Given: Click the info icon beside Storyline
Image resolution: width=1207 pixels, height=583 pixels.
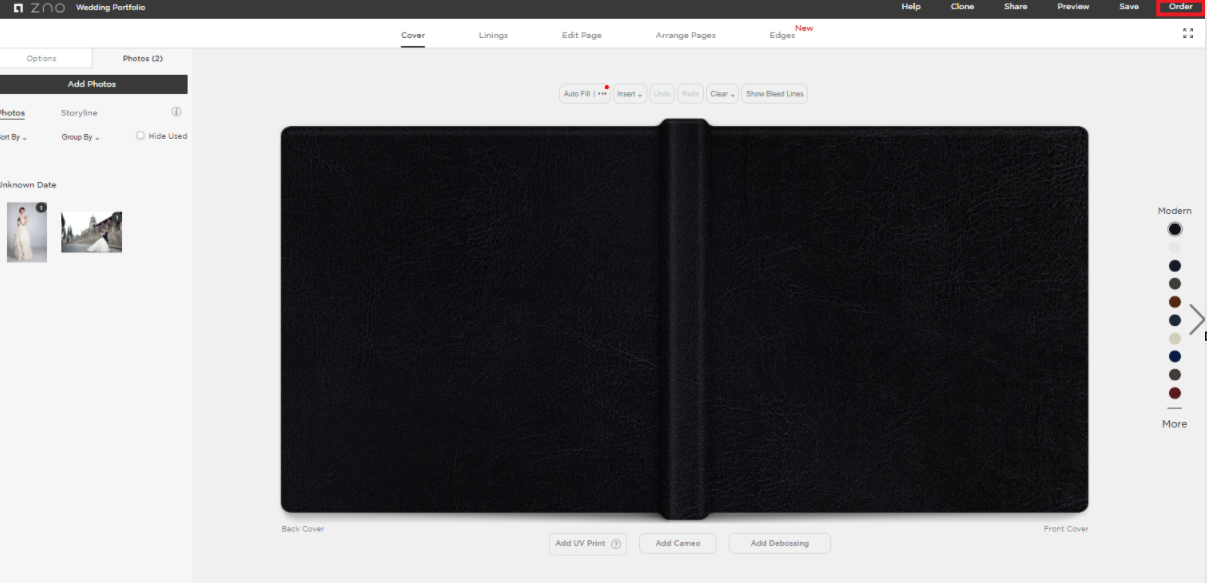Looking at the screenshot, I should tap(176, 112).
